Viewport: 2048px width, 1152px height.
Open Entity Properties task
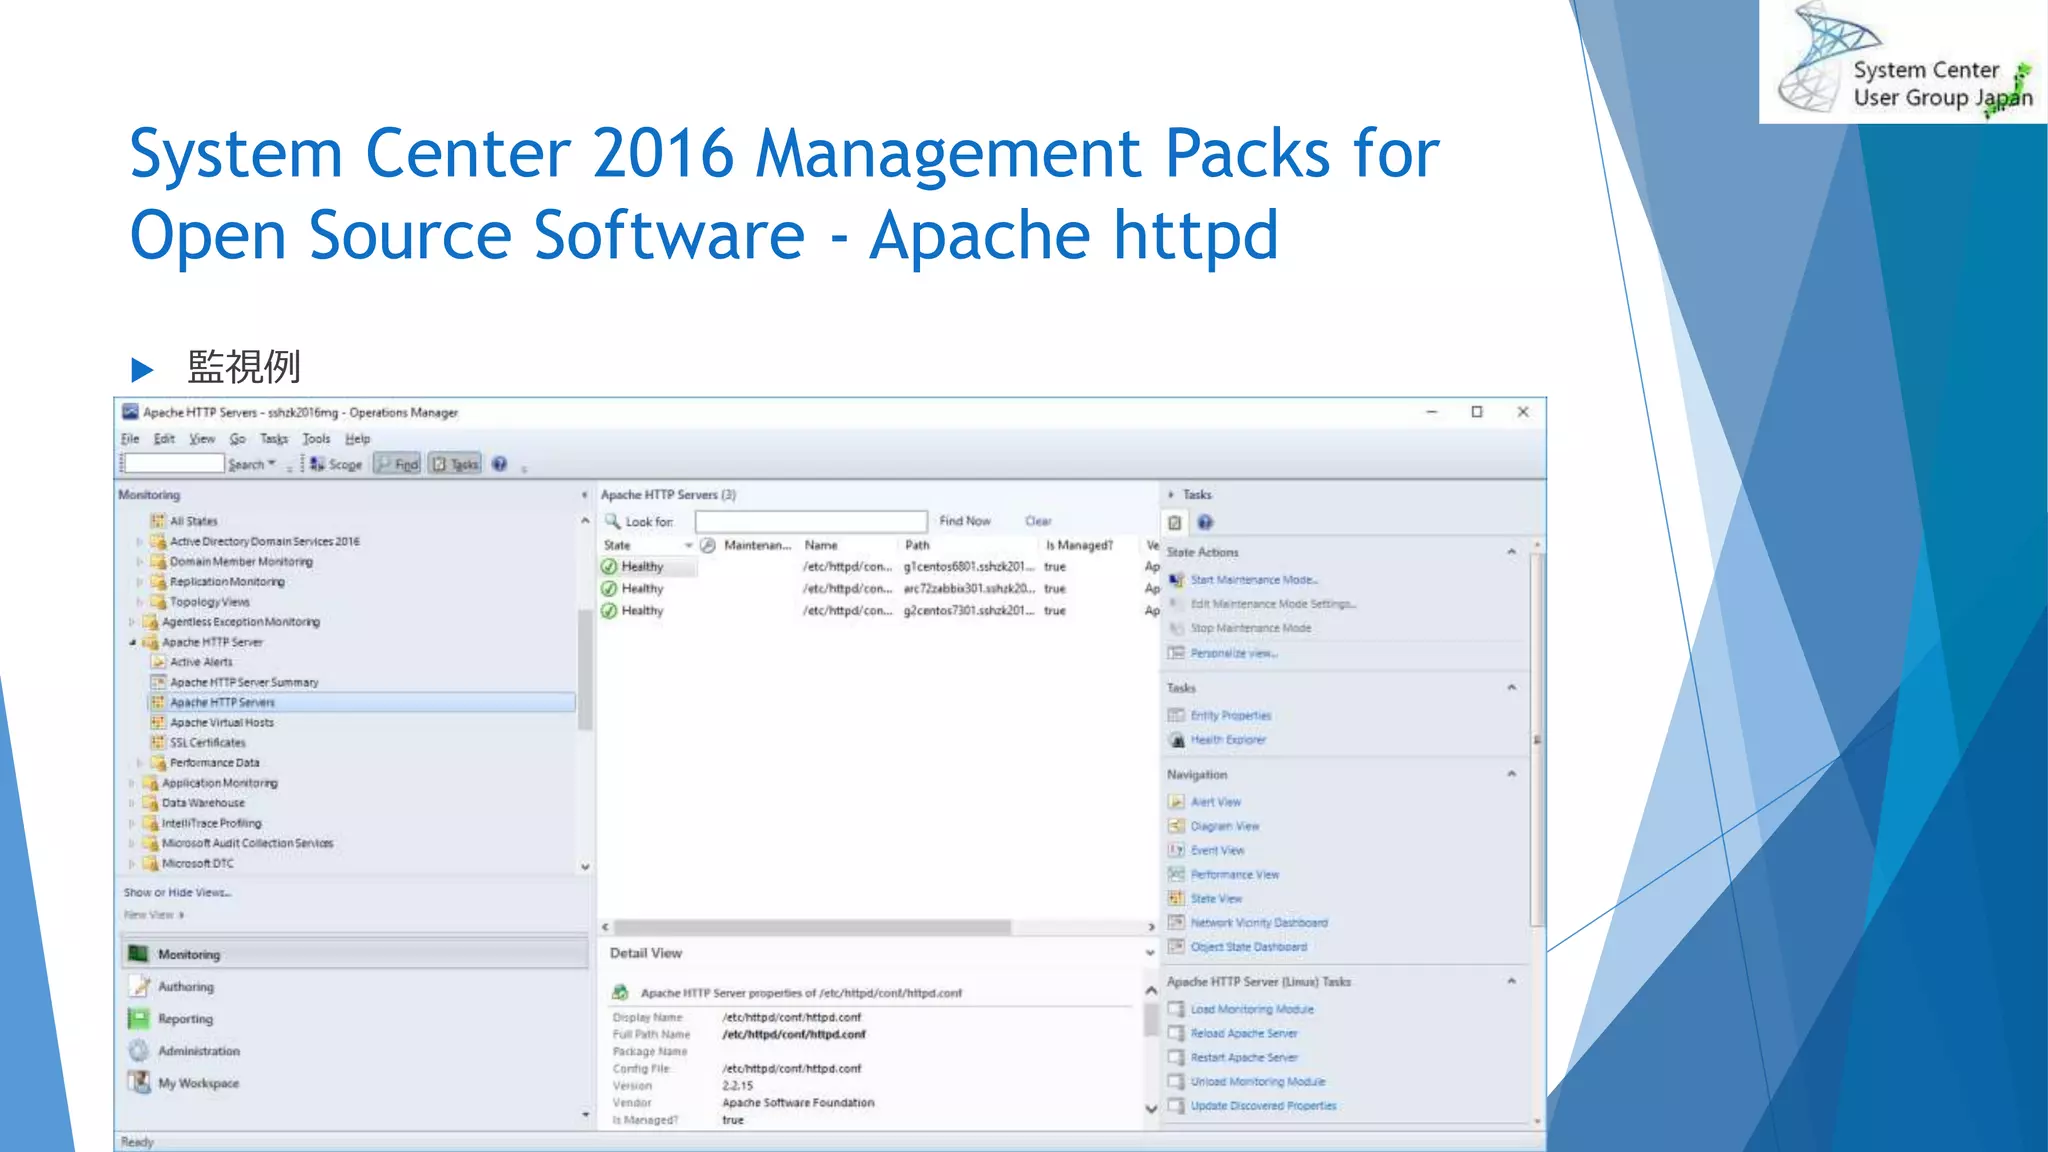point(1230,716)
